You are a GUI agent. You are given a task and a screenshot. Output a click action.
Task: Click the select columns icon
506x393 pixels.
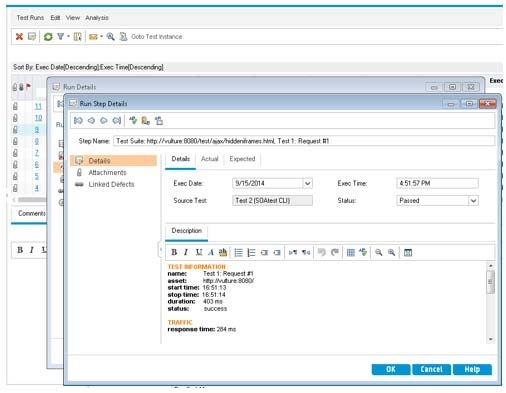coord(77,36)
